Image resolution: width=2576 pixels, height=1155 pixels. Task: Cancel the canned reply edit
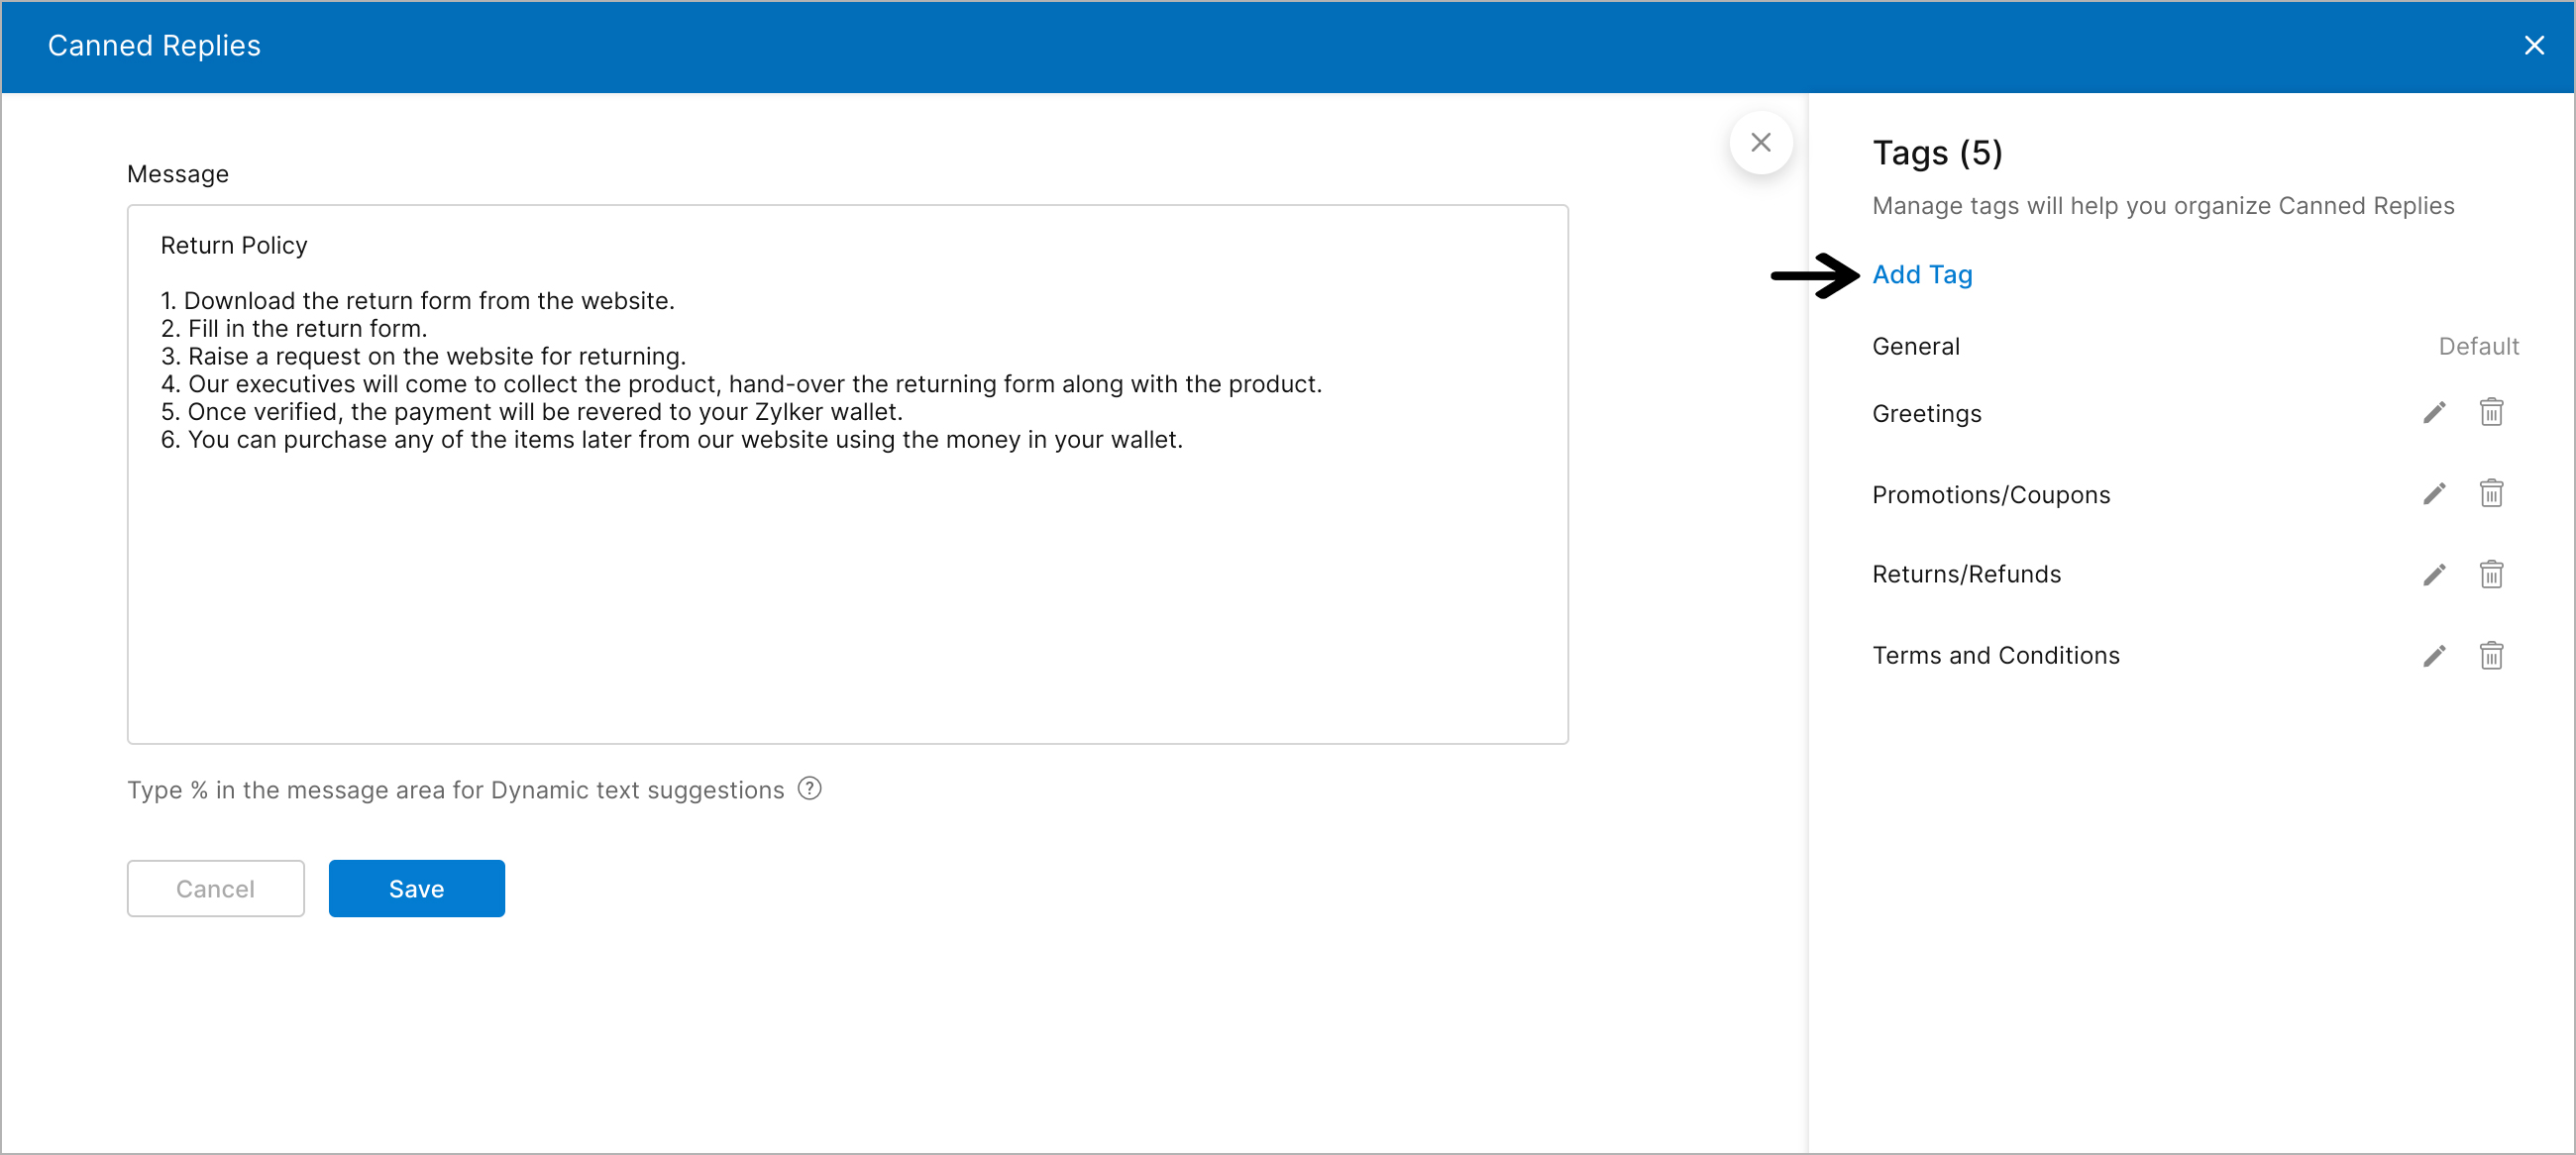click(x=215, y=888)
